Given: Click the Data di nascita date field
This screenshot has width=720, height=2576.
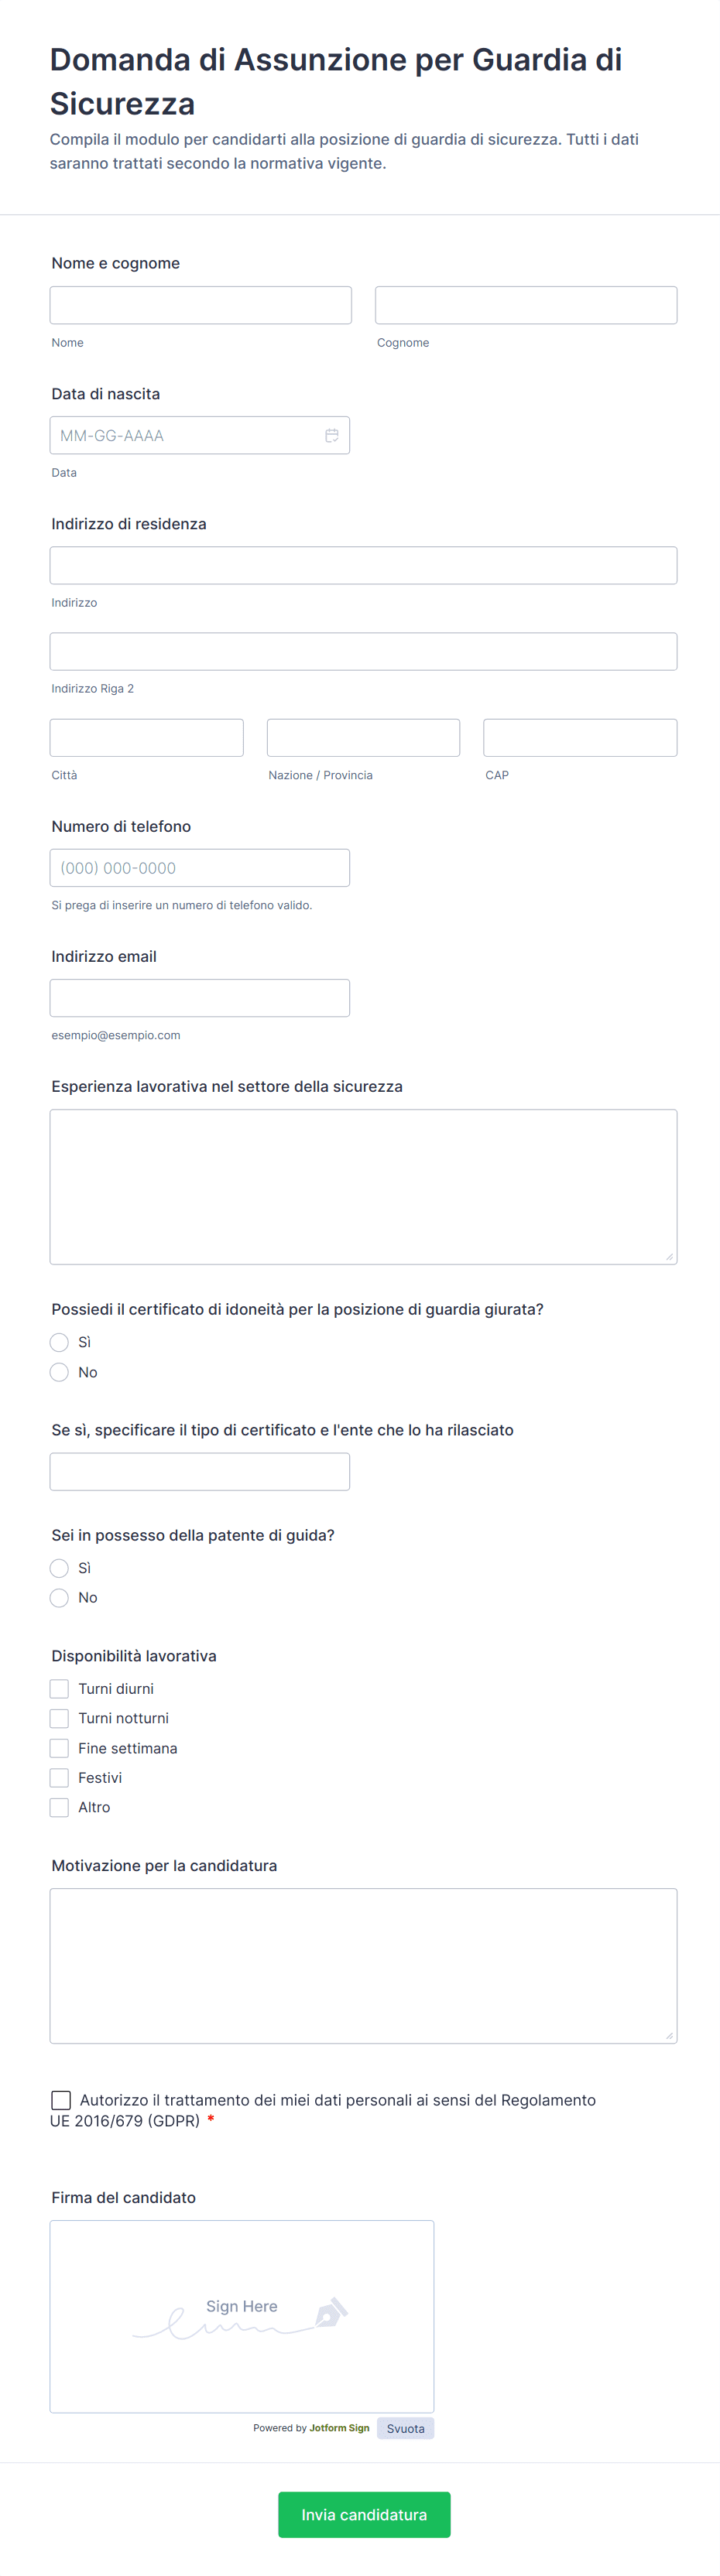Looking at the screenshot, I should [185, 435].
